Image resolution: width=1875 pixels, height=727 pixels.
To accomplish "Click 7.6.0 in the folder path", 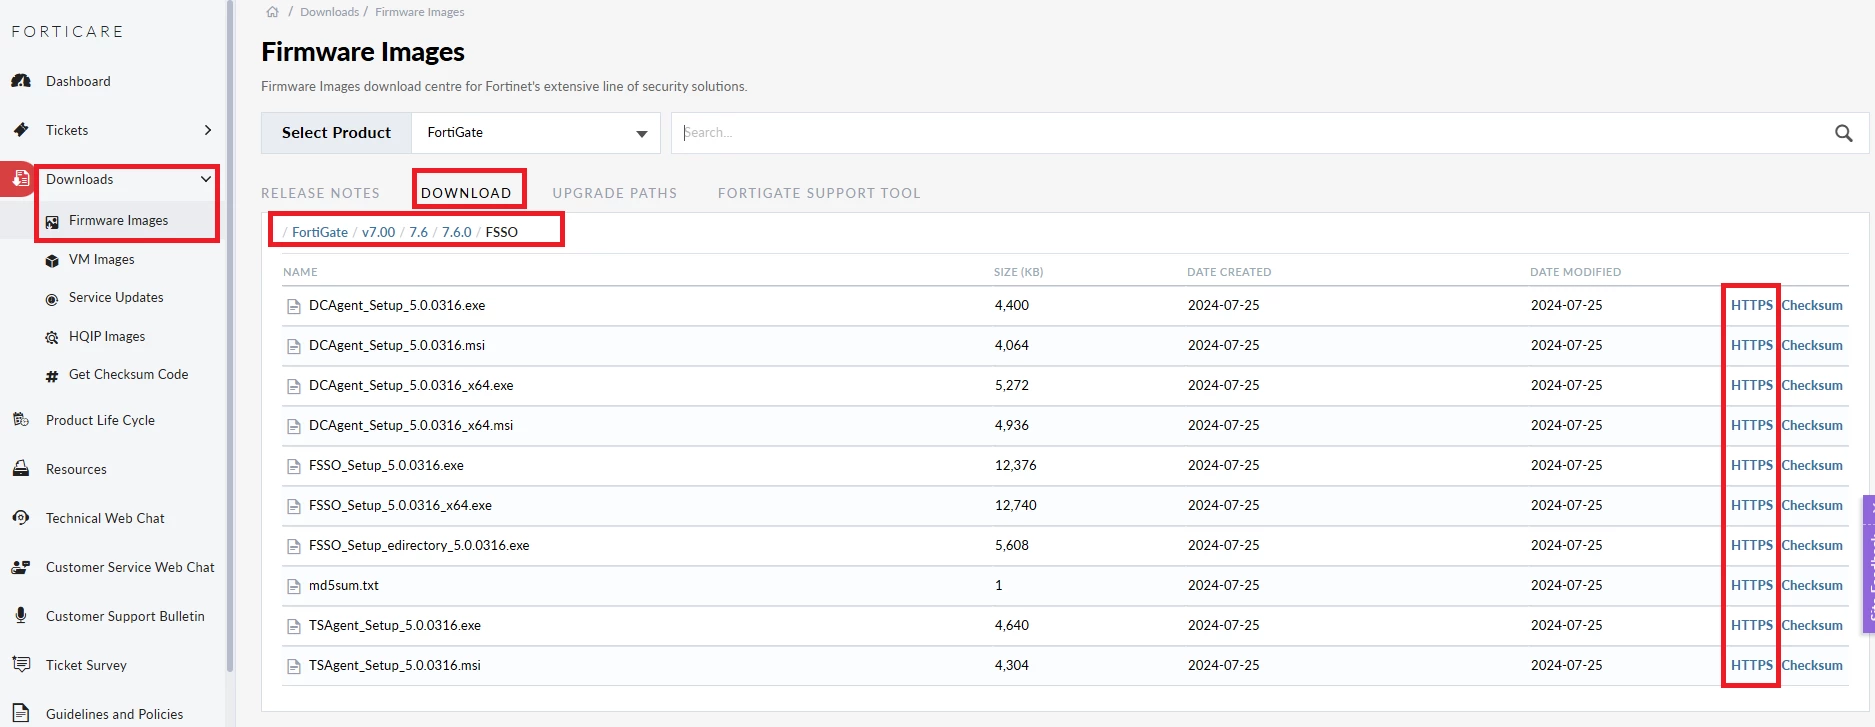I will 456,232.
